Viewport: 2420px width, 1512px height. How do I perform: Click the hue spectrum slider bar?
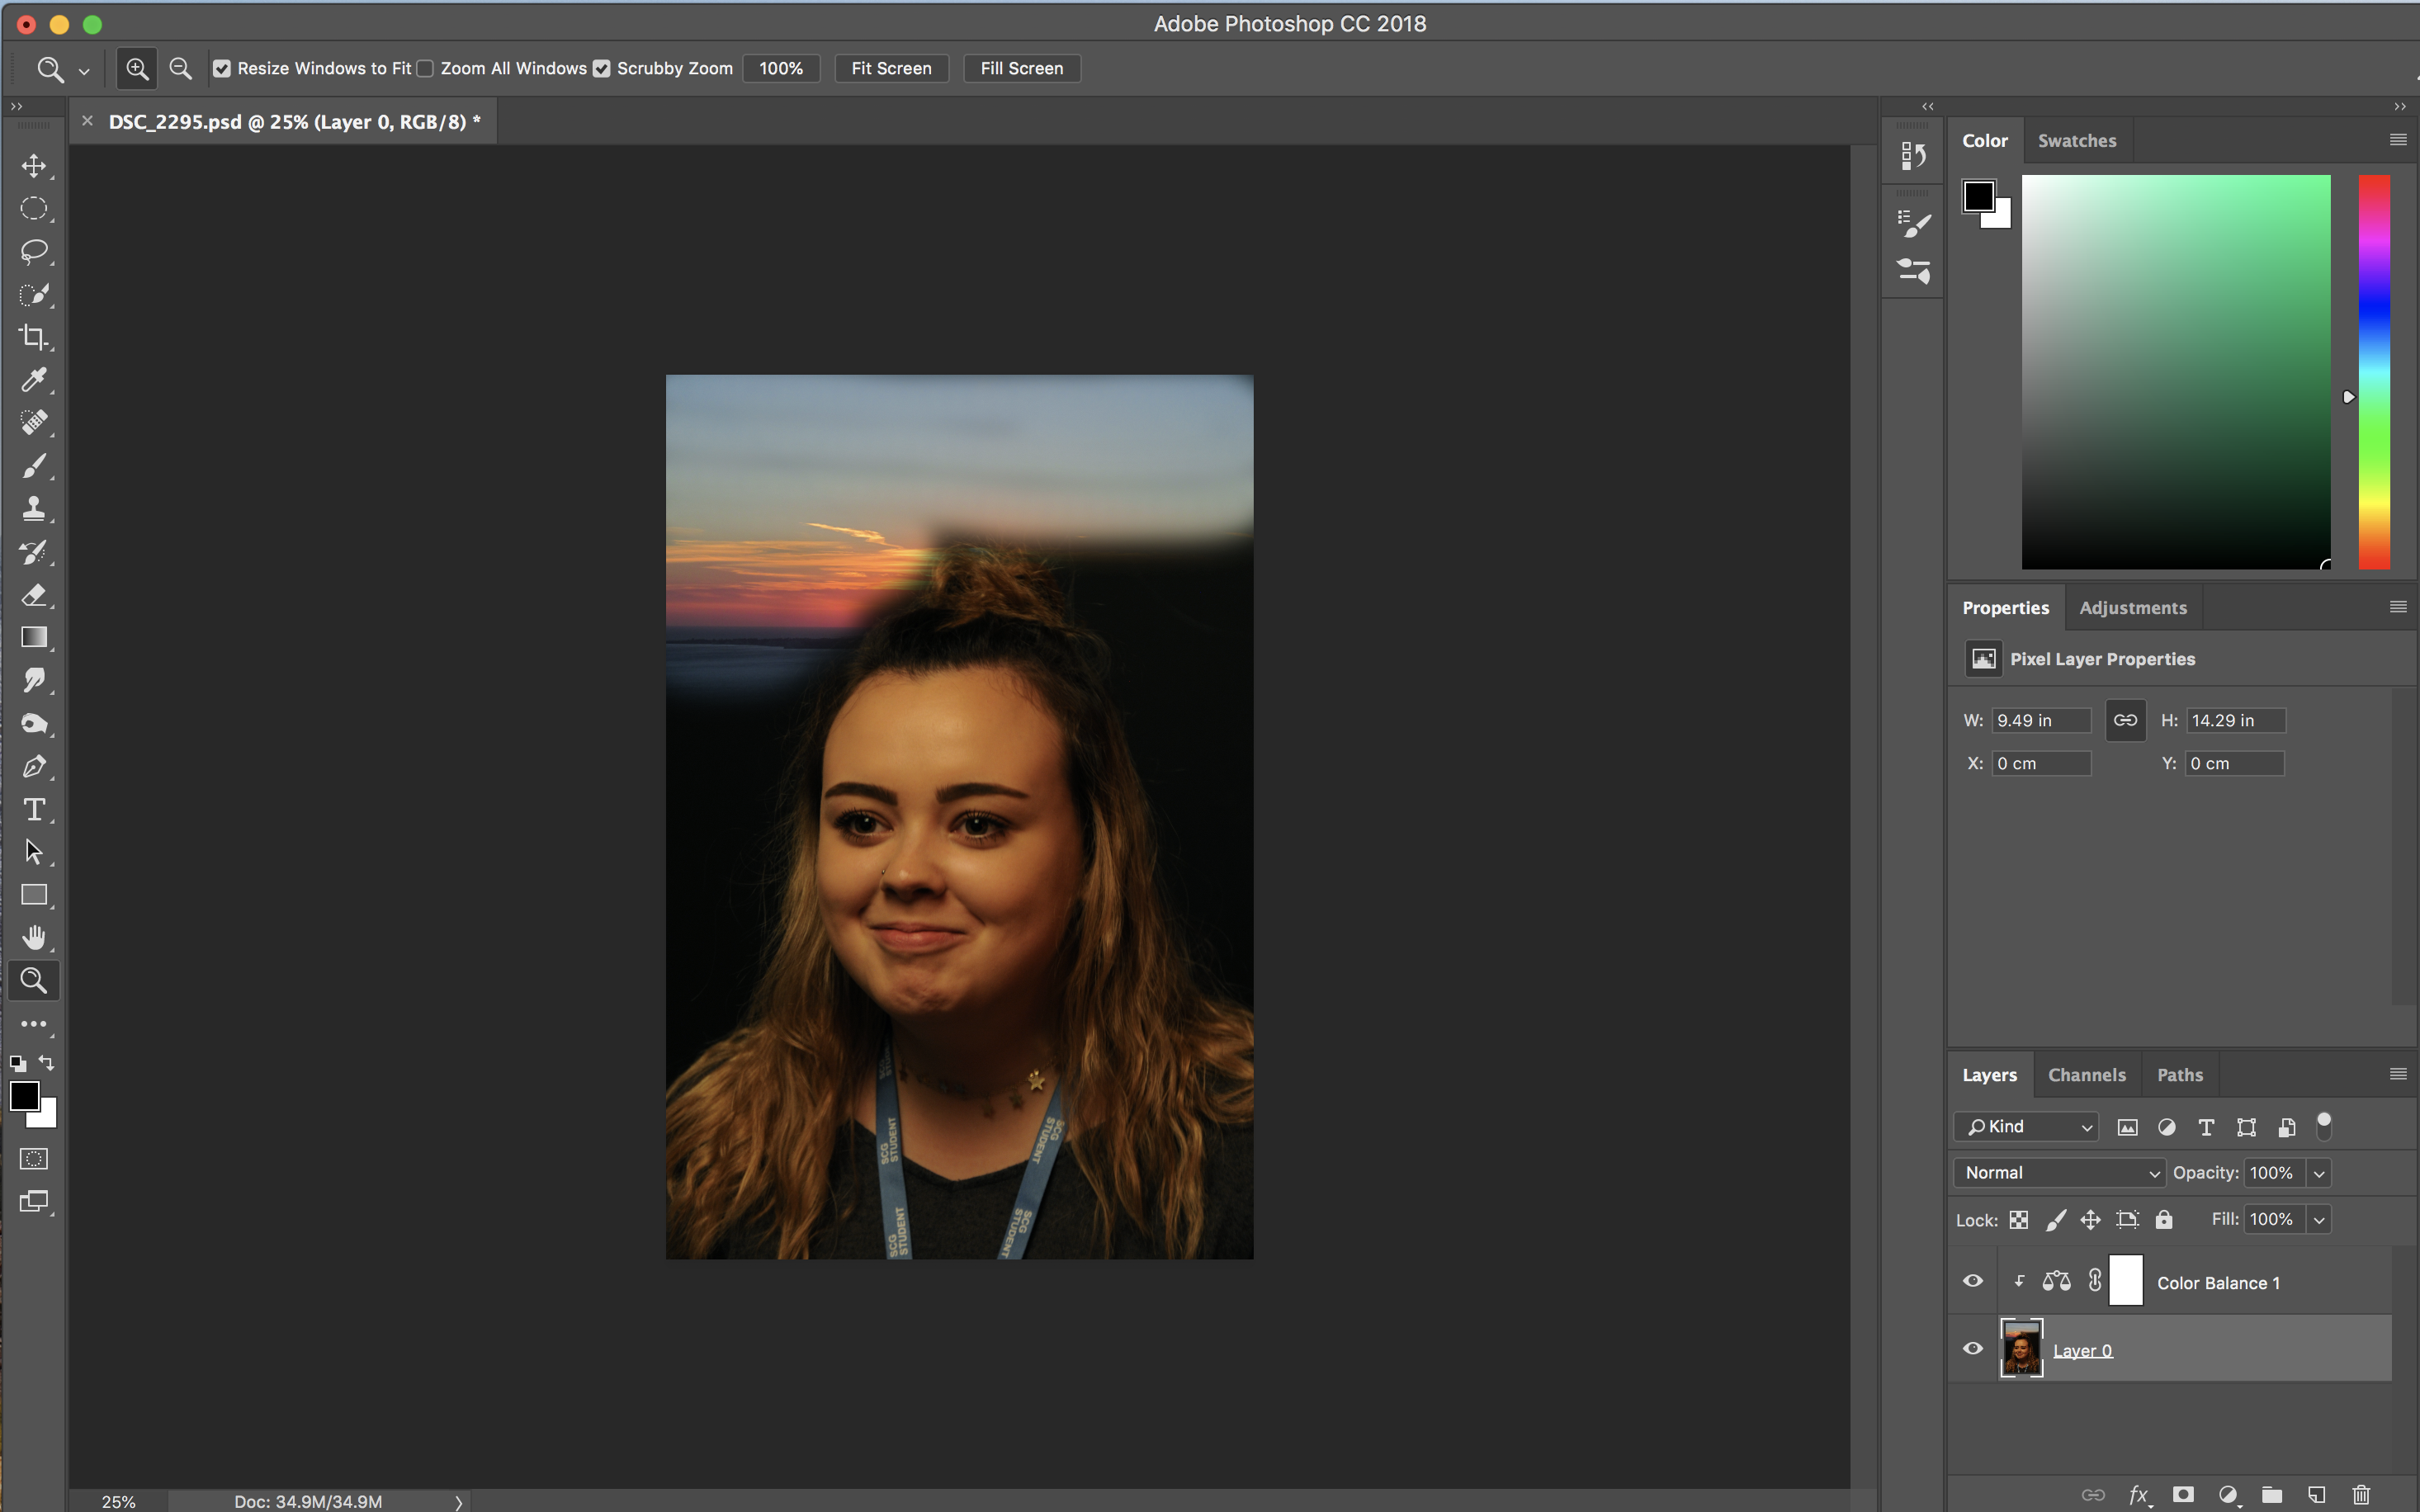(2374, 372)
